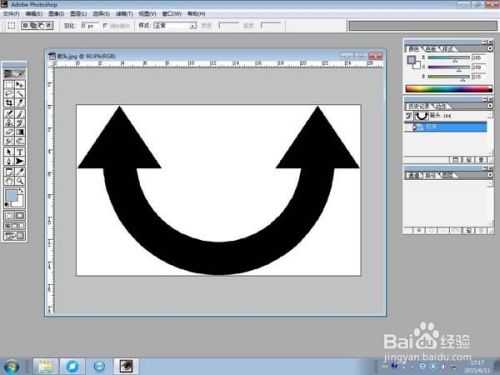Image resolution: width=500 pixels, height=375 pixels.
Task: Open the History panel flyout menu arrow
Action: [490, 106]
